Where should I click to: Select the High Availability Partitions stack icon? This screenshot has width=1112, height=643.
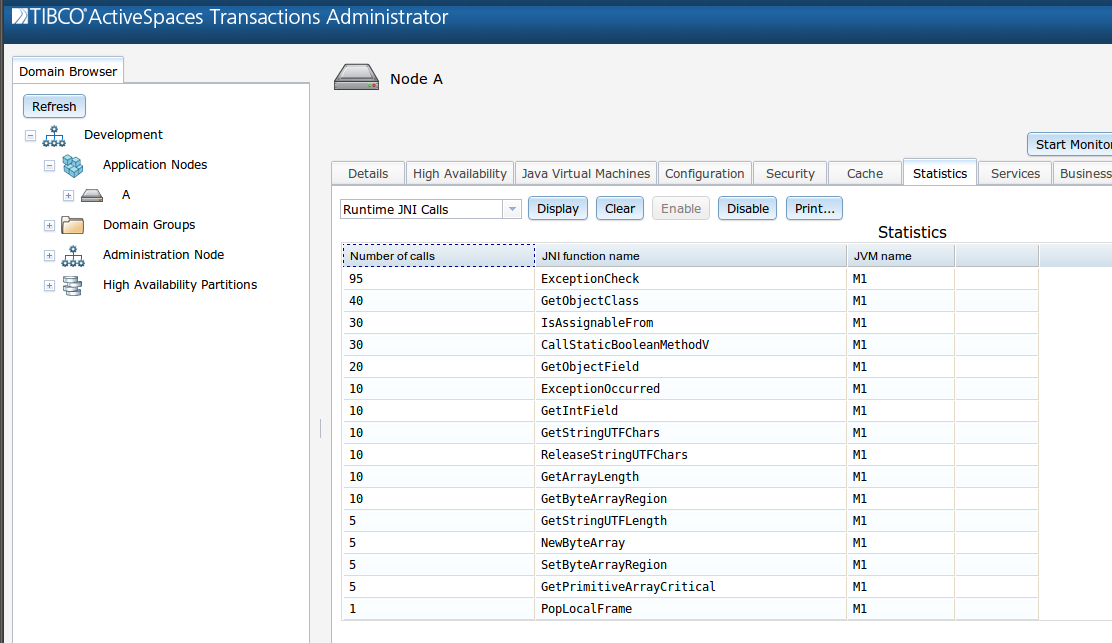(72, 285)
